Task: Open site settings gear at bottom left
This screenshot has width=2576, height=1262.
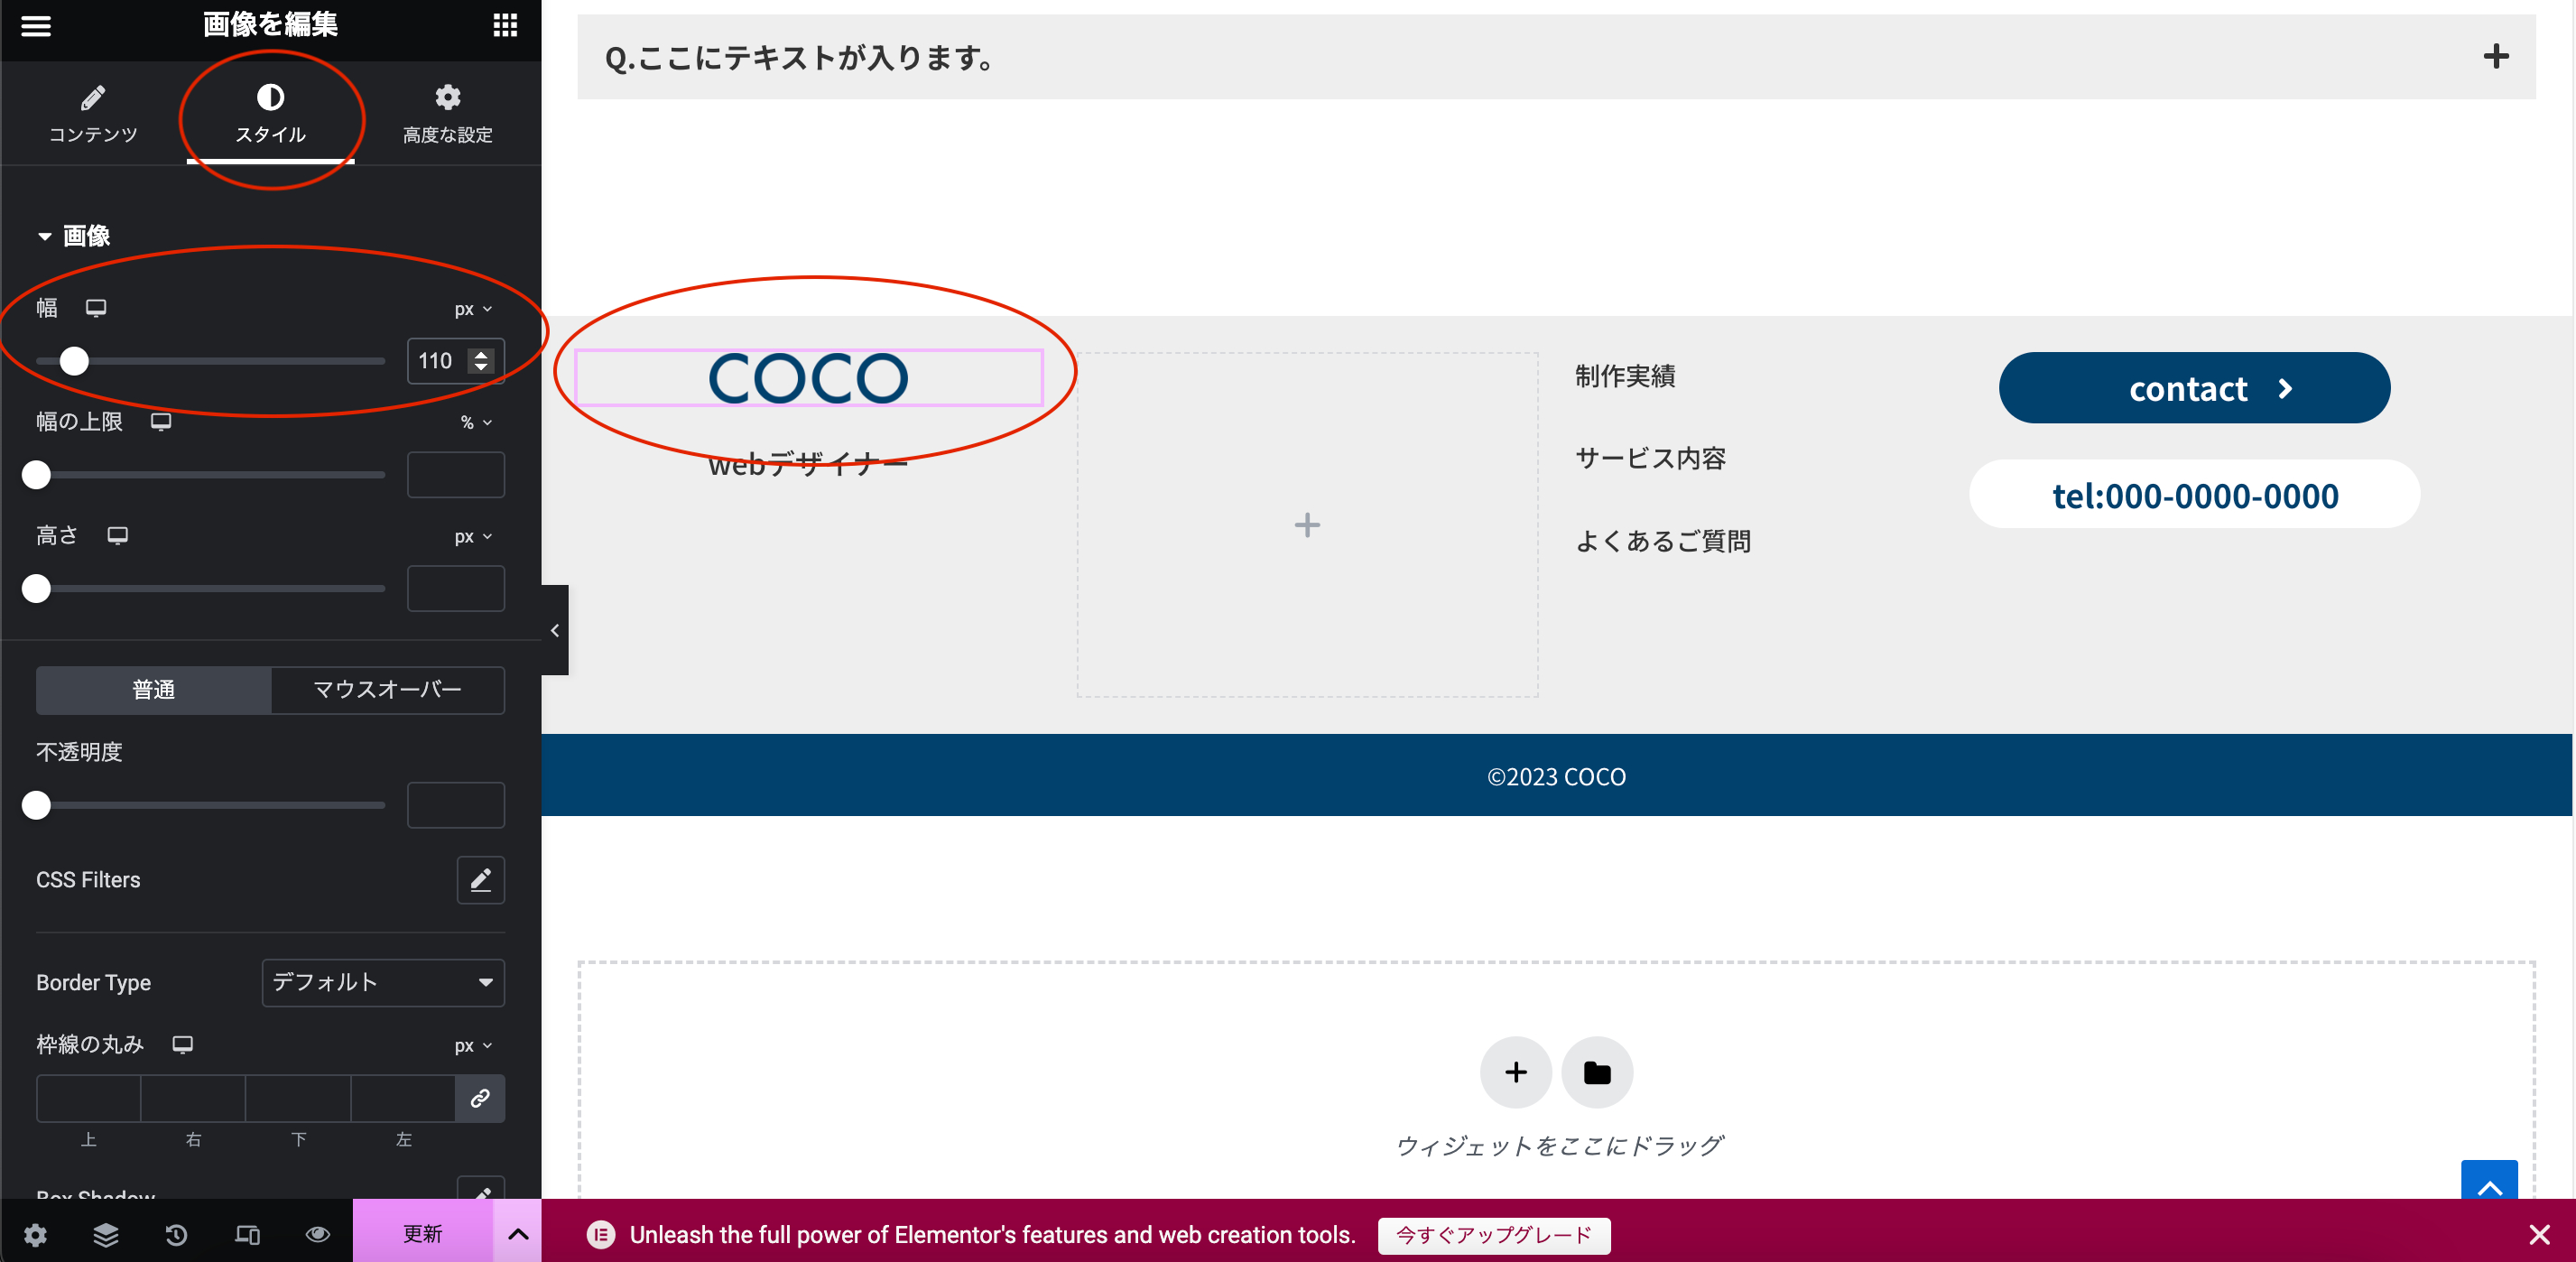Action: [35, 1234]
